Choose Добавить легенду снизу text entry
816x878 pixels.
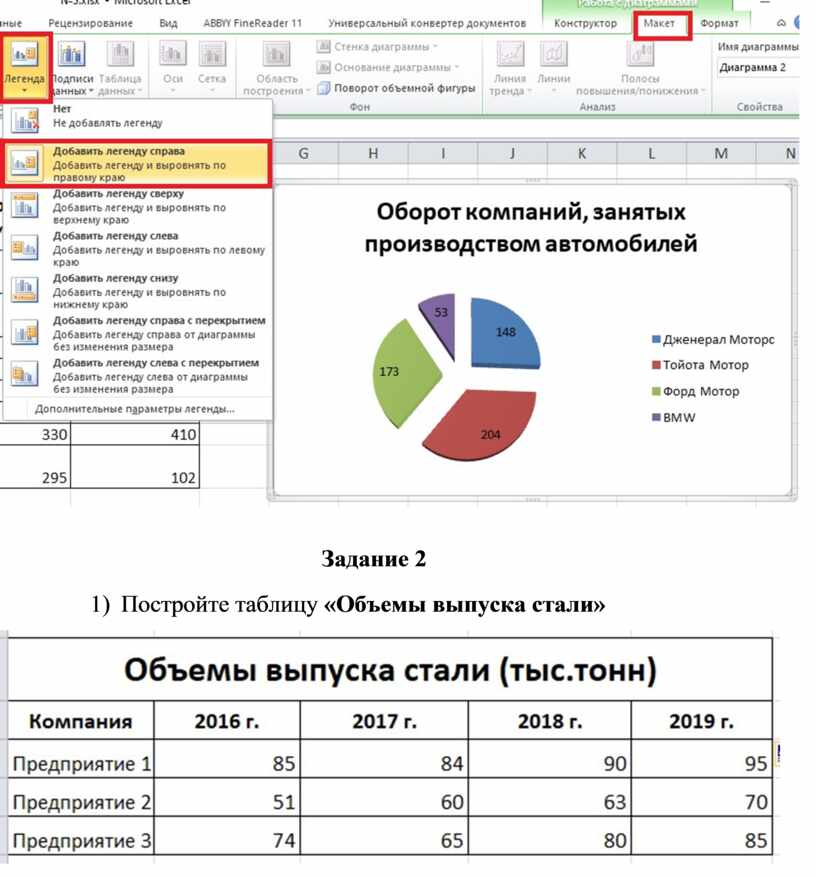pos(138,290)
